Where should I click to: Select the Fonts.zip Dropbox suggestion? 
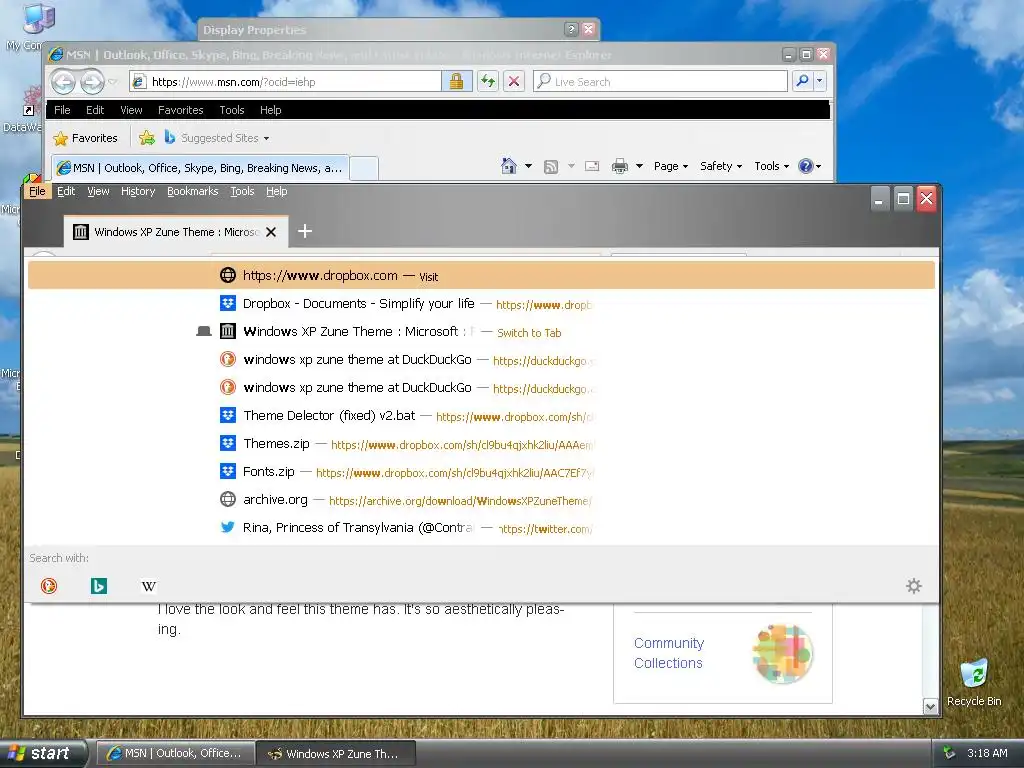481,472
